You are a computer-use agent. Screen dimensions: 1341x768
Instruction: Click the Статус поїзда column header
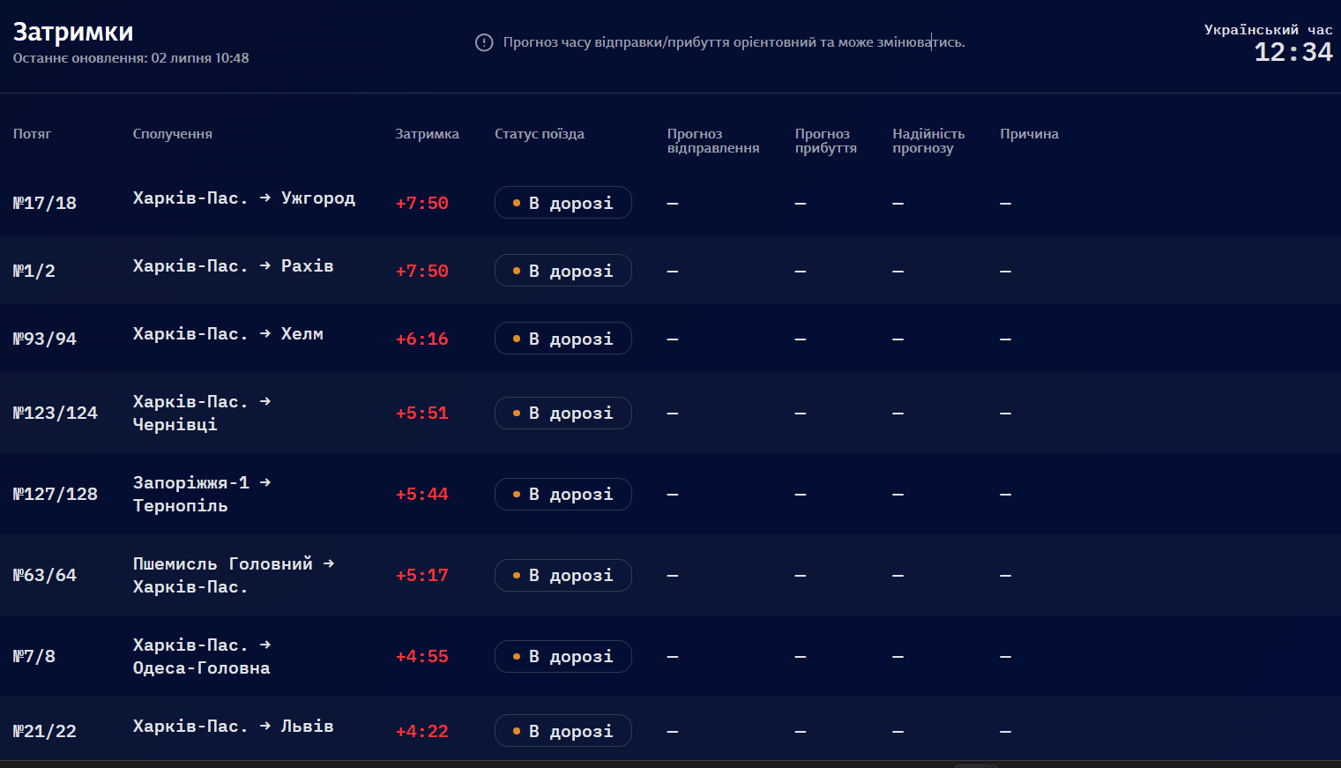[x=539, y=134]
